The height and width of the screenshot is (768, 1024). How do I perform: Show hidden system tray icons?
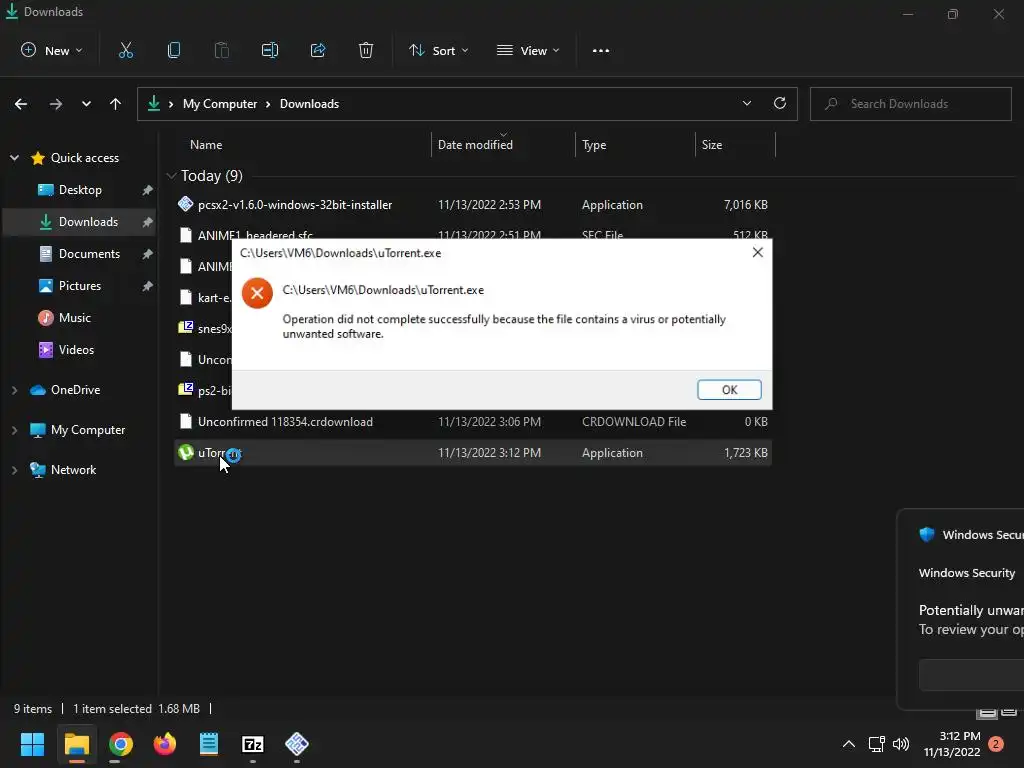[848, 744]
